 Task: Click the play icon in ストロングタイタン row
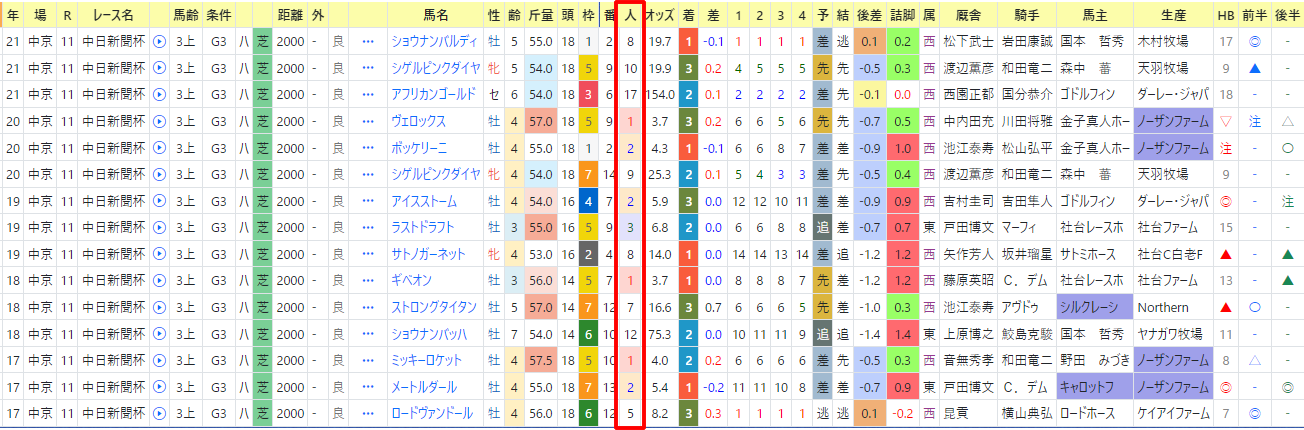pyautogui.click(x=158, y=307)
